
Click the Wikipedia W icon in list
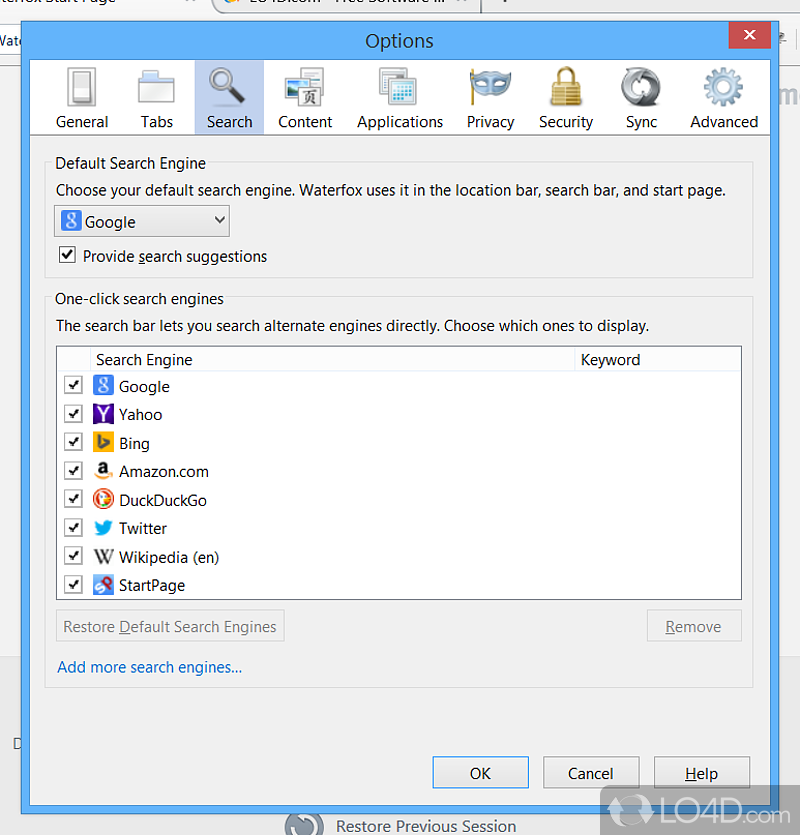coord(103,556)
